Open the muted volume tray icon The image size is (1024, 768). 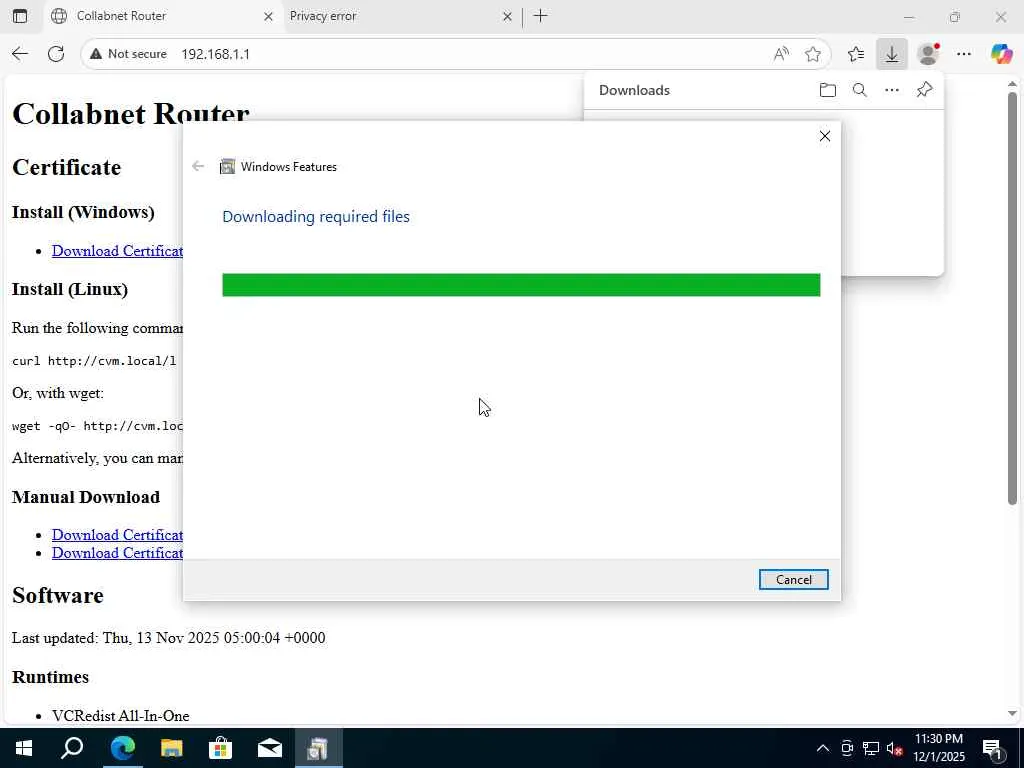(895, 748)
